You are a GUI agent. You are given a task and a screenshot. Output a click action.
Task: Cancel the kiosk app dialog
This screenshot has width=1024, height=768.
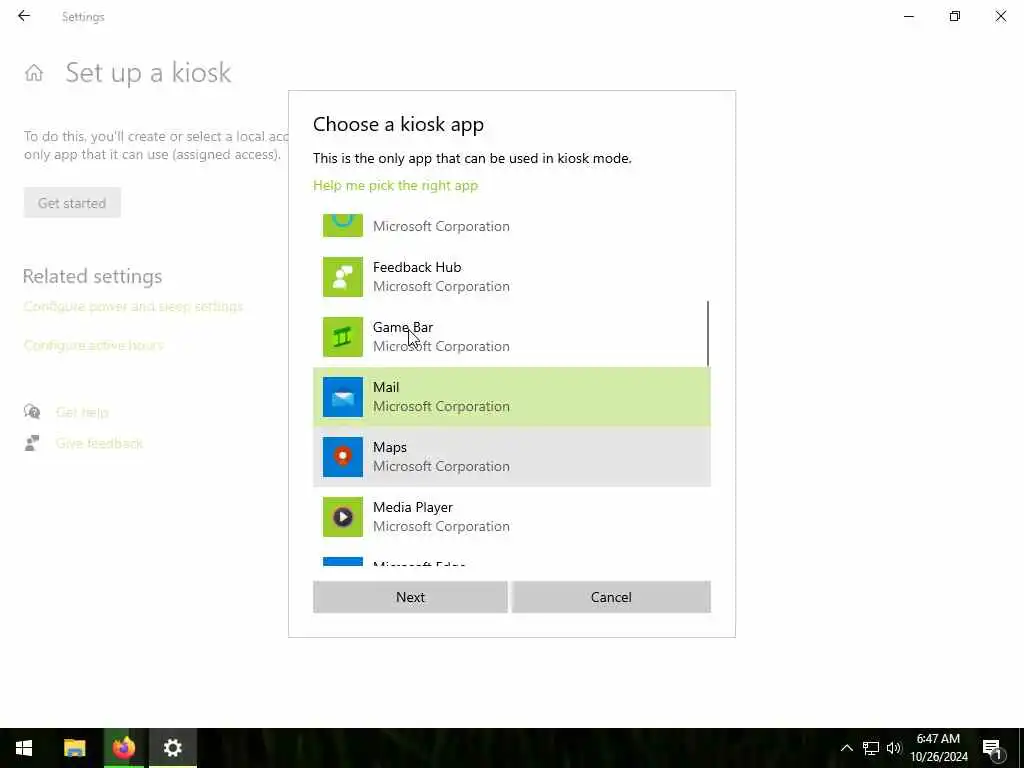point(611,597)
